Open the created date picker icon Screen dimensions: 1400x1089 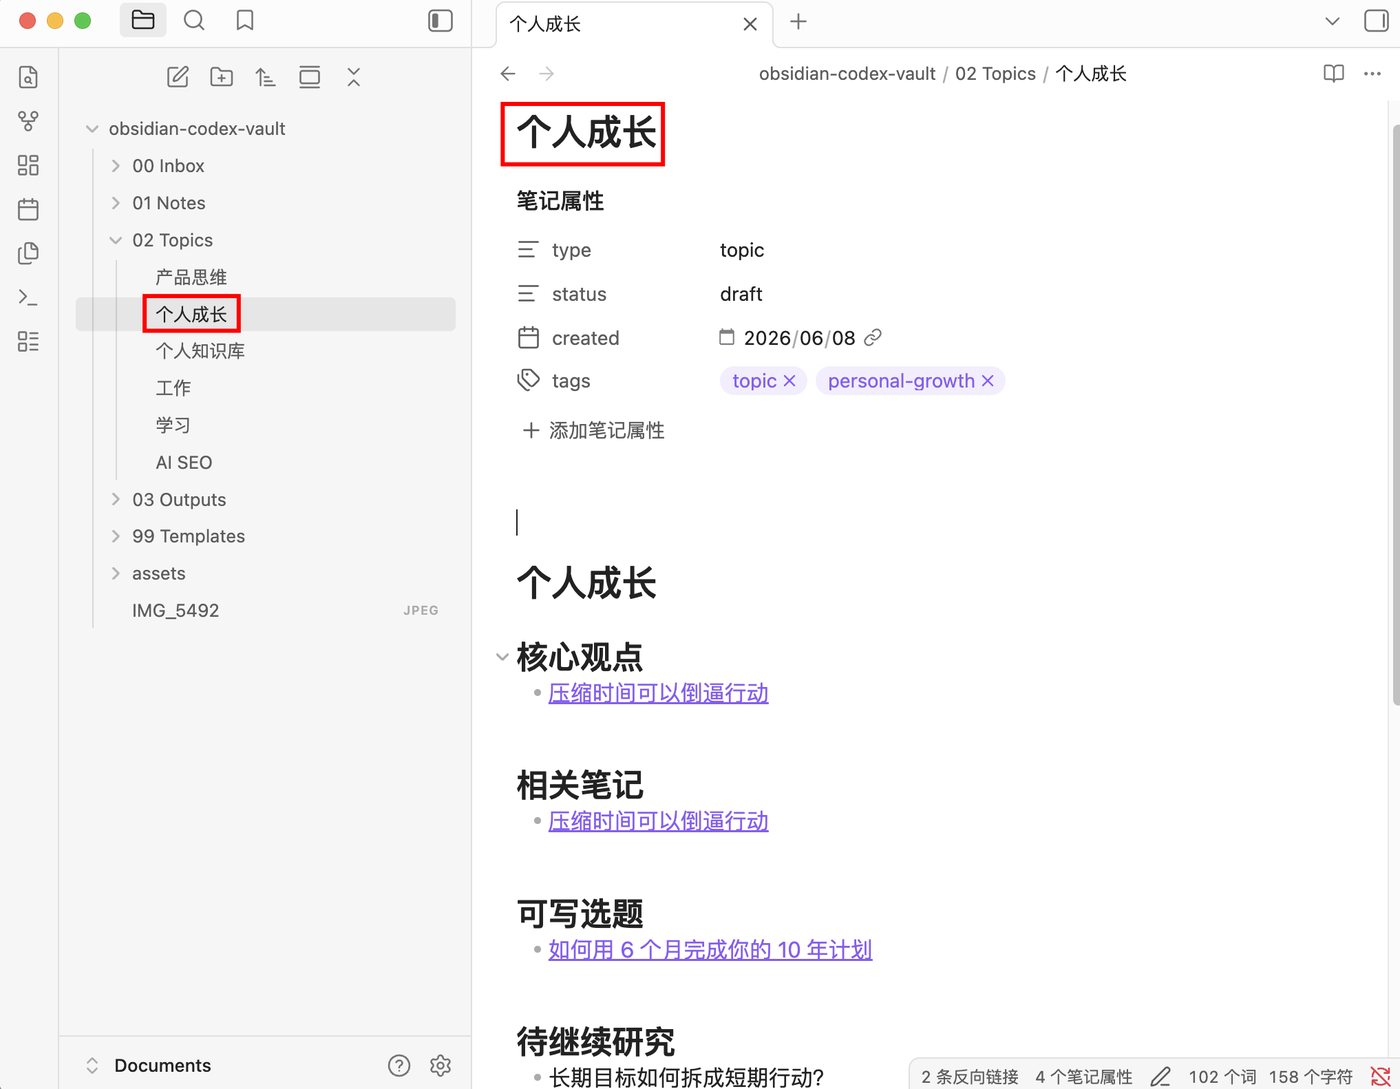click(727, 337)
